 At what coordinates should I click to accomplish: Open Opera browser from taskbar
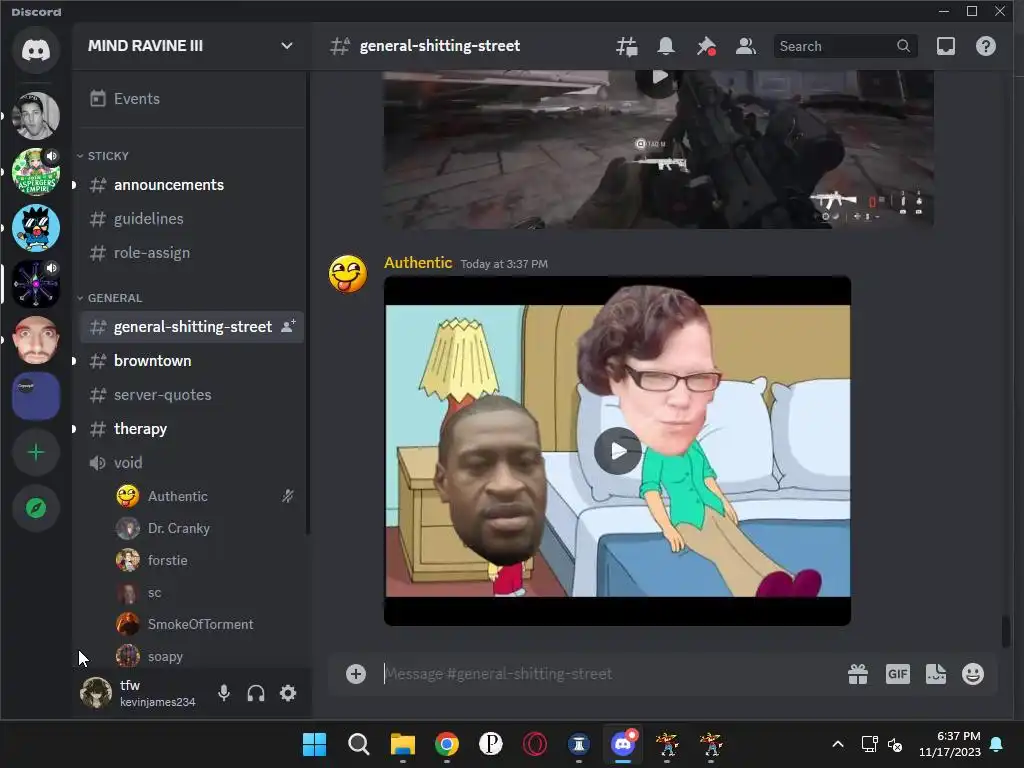[x=535, y=744]
